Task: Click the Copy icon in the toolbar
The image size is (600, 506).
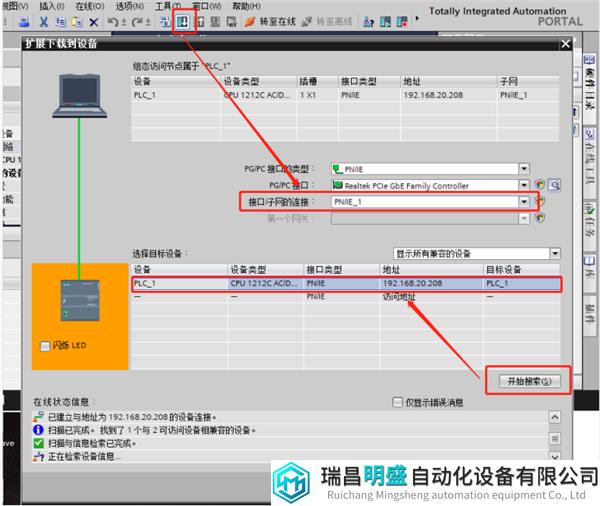Action: [x=60, y=22]
